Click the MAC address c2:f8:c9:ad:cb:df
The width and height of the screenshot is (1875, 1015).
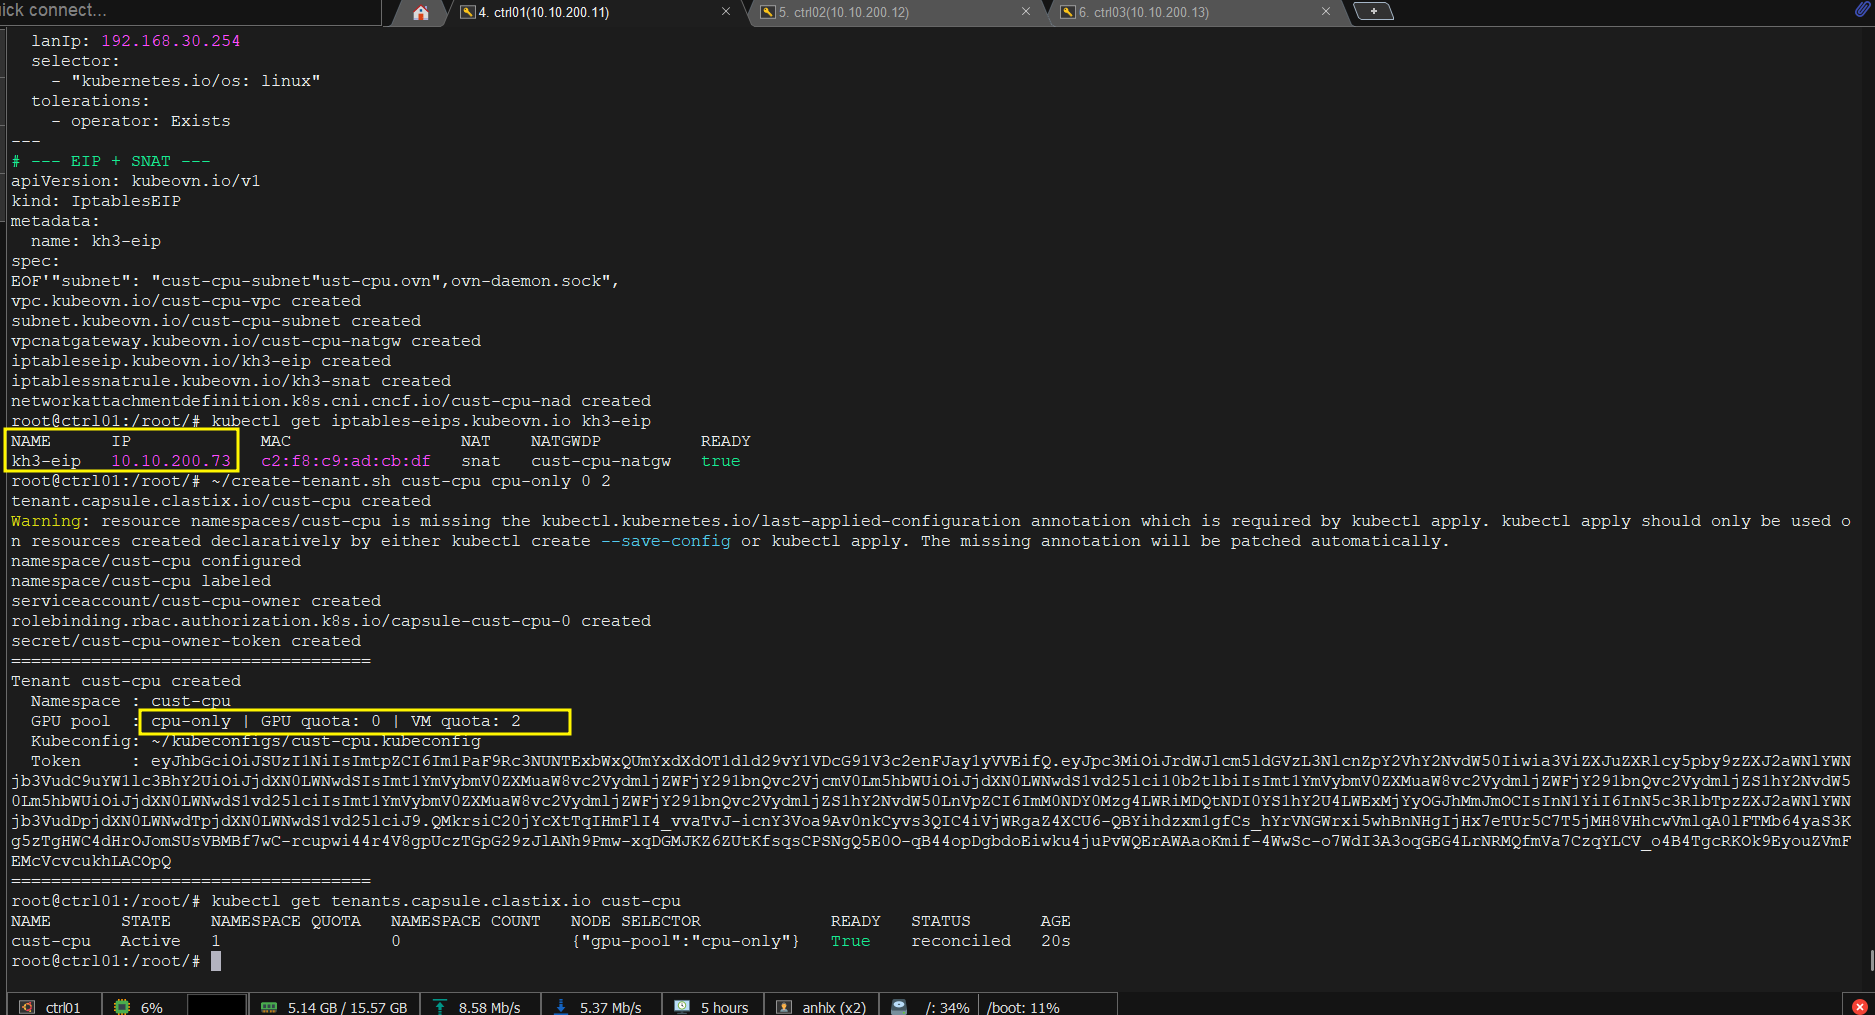pos(346,461)
